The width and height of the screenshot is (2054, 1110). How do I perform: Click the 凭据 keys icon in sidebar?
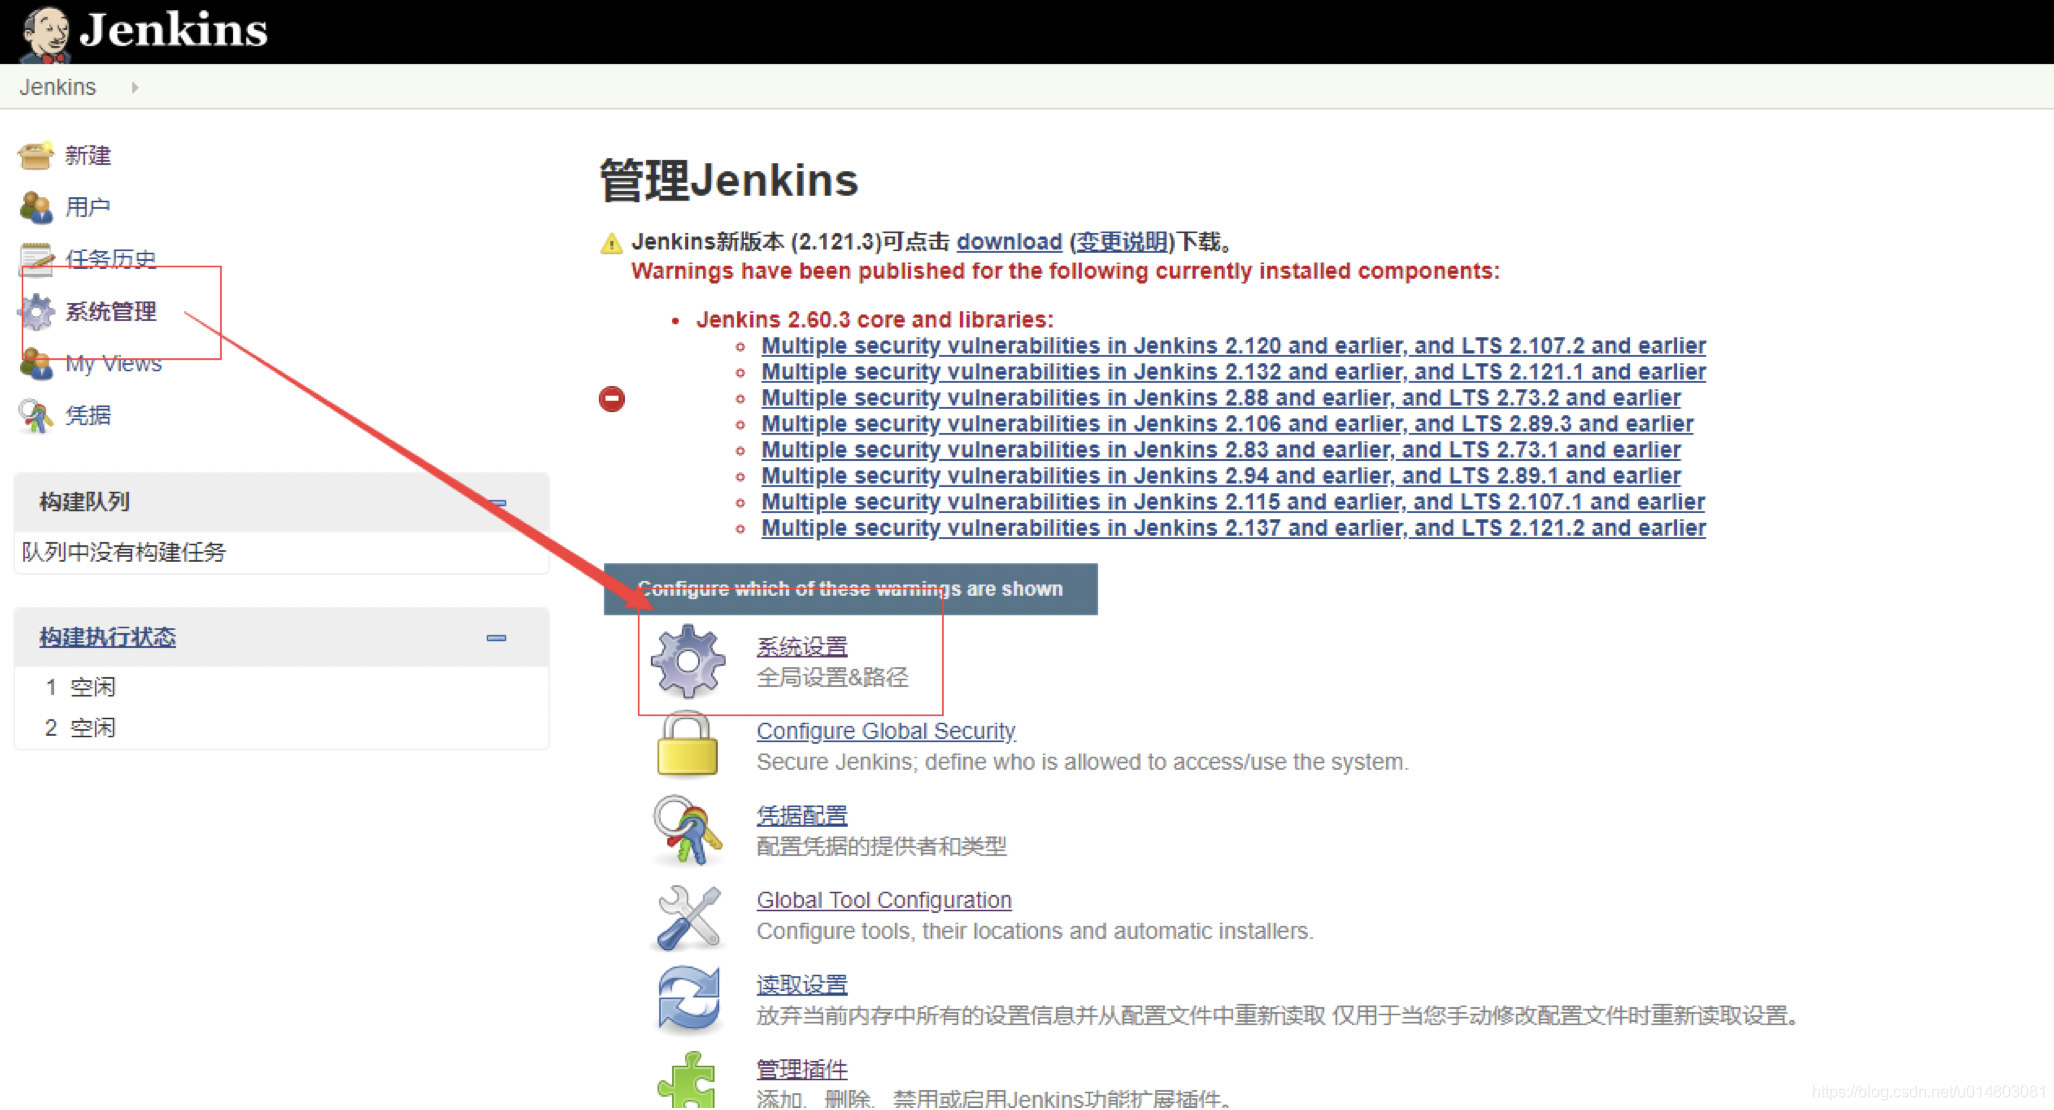[x=36, y=415]
